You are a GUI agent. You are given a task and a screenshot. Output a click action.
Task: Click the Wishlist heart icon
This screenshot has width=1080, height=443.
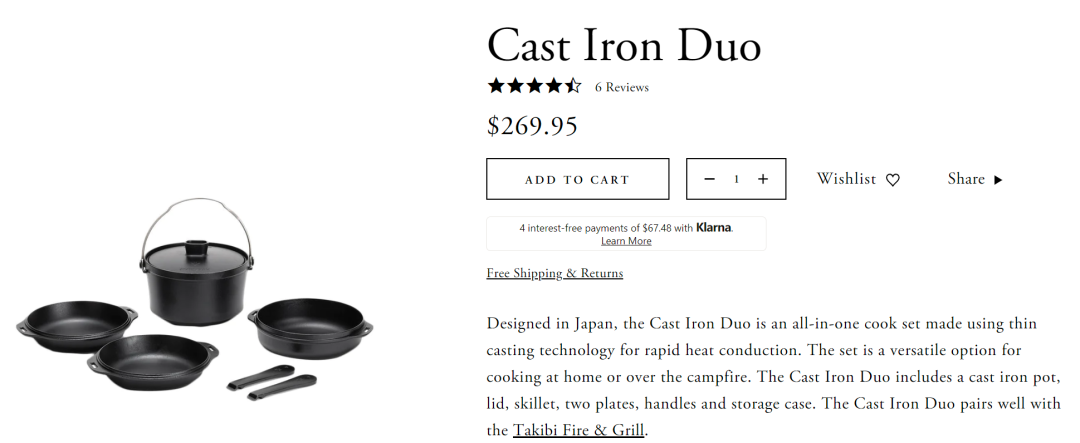(893, 180)
